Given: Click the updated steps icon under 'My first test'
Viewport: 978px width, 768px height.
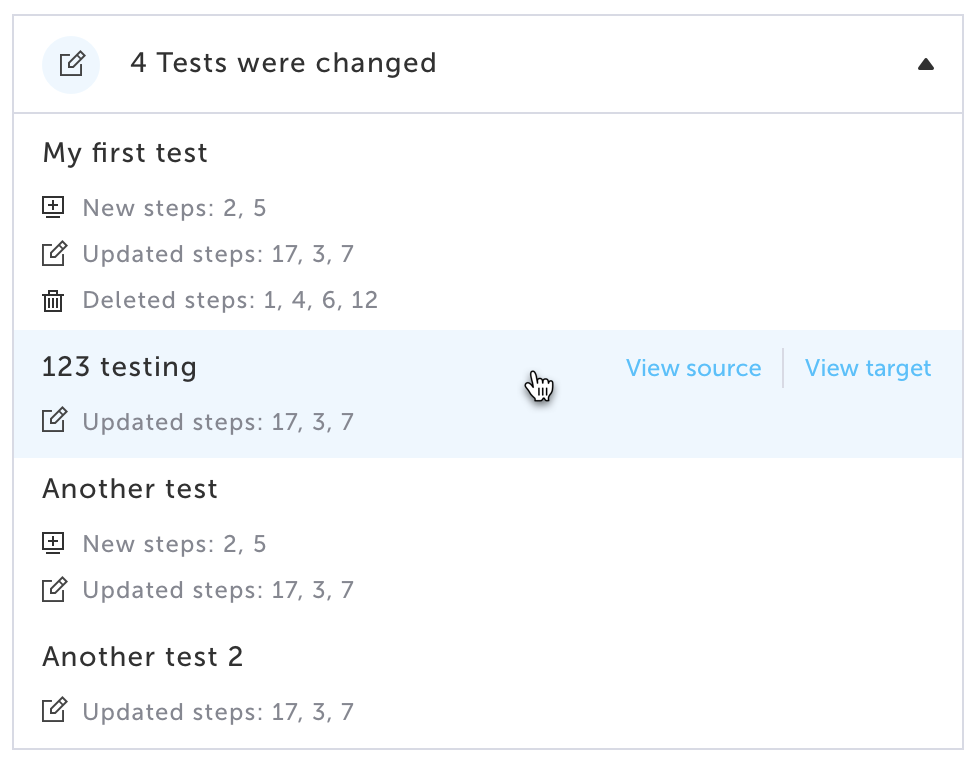Looking at the screenshot, I should pyautogui.click(x=54, y=254).
